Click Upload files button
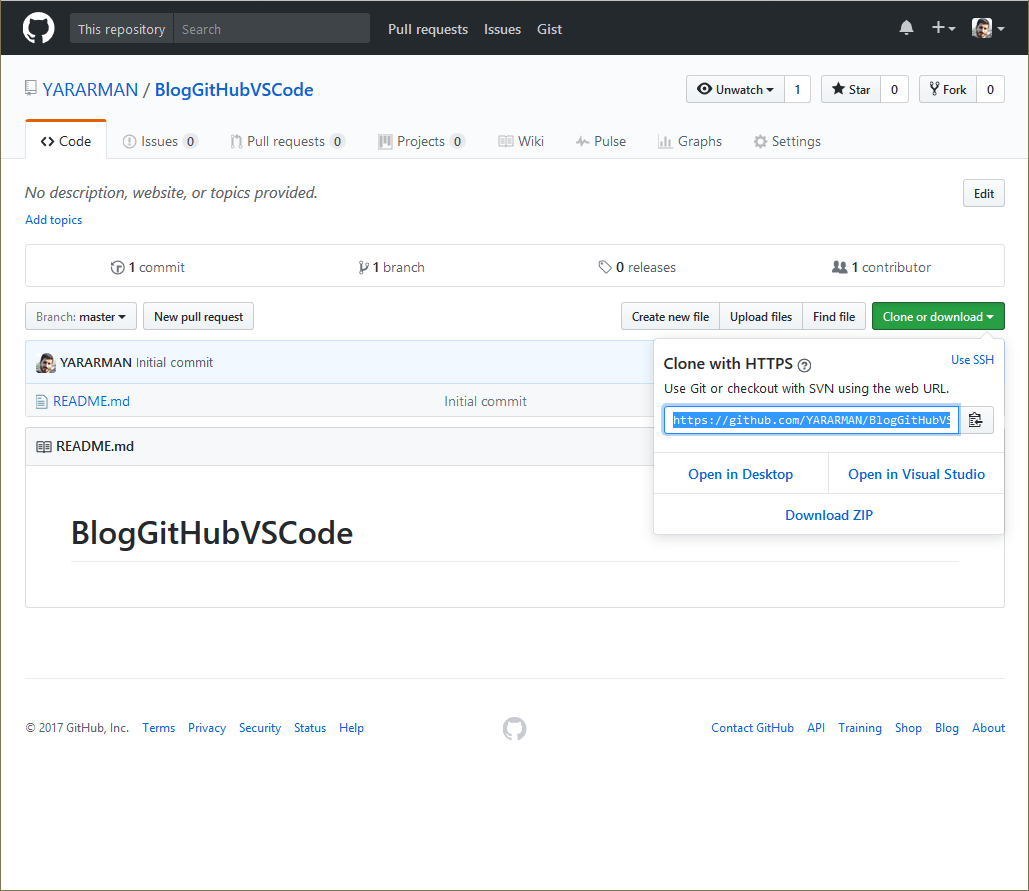 coord(761,316)
